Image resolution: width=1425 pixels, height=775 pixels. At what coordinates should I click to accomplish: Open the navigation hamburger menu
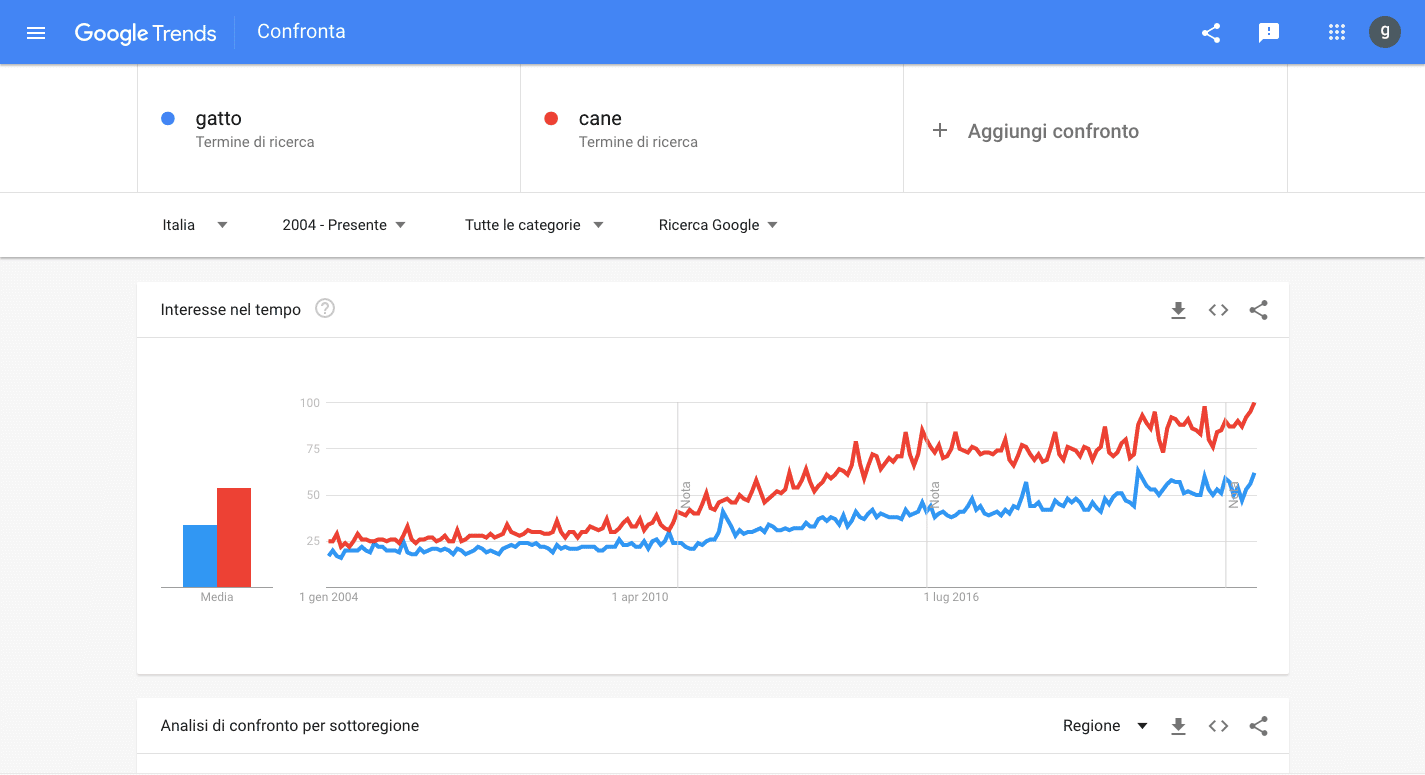coord(36,32)
